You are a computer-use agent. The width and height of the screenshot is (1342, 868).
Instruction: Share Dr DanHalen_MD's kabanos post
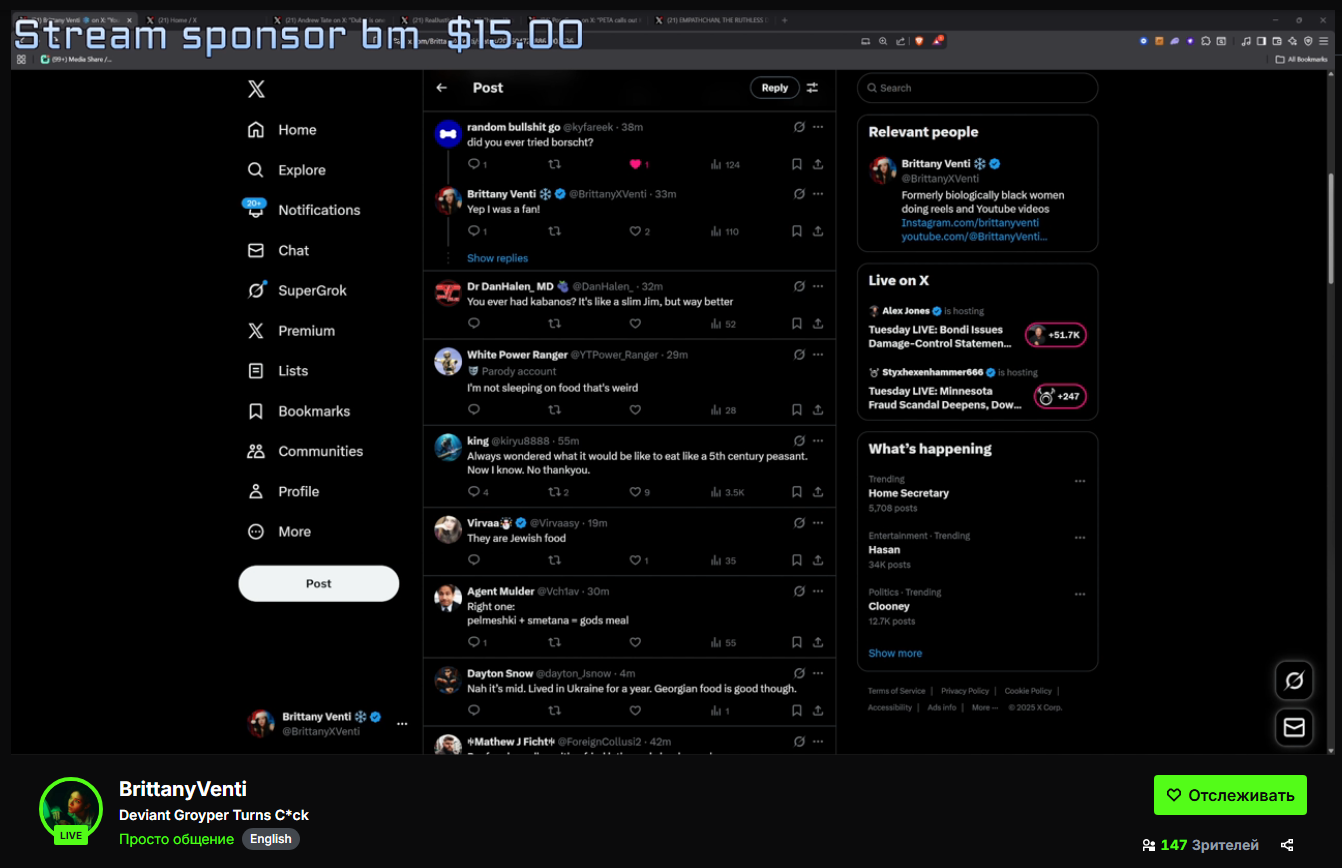coord(818,324)
